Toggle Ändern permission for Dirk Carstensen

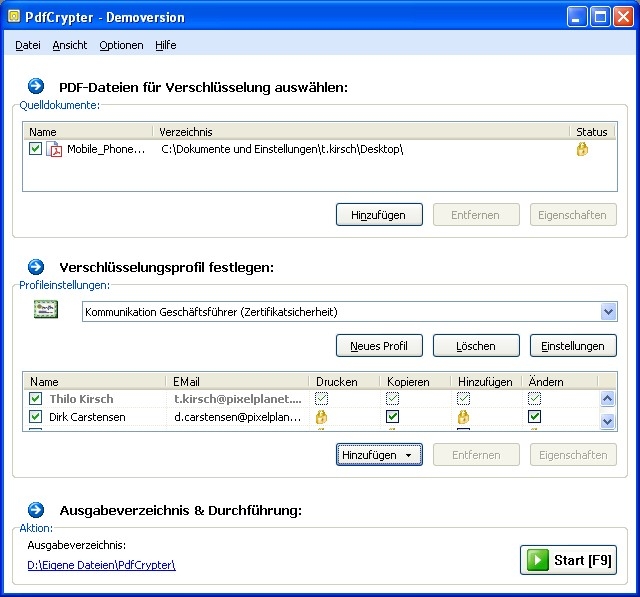(x=535, y=417)
